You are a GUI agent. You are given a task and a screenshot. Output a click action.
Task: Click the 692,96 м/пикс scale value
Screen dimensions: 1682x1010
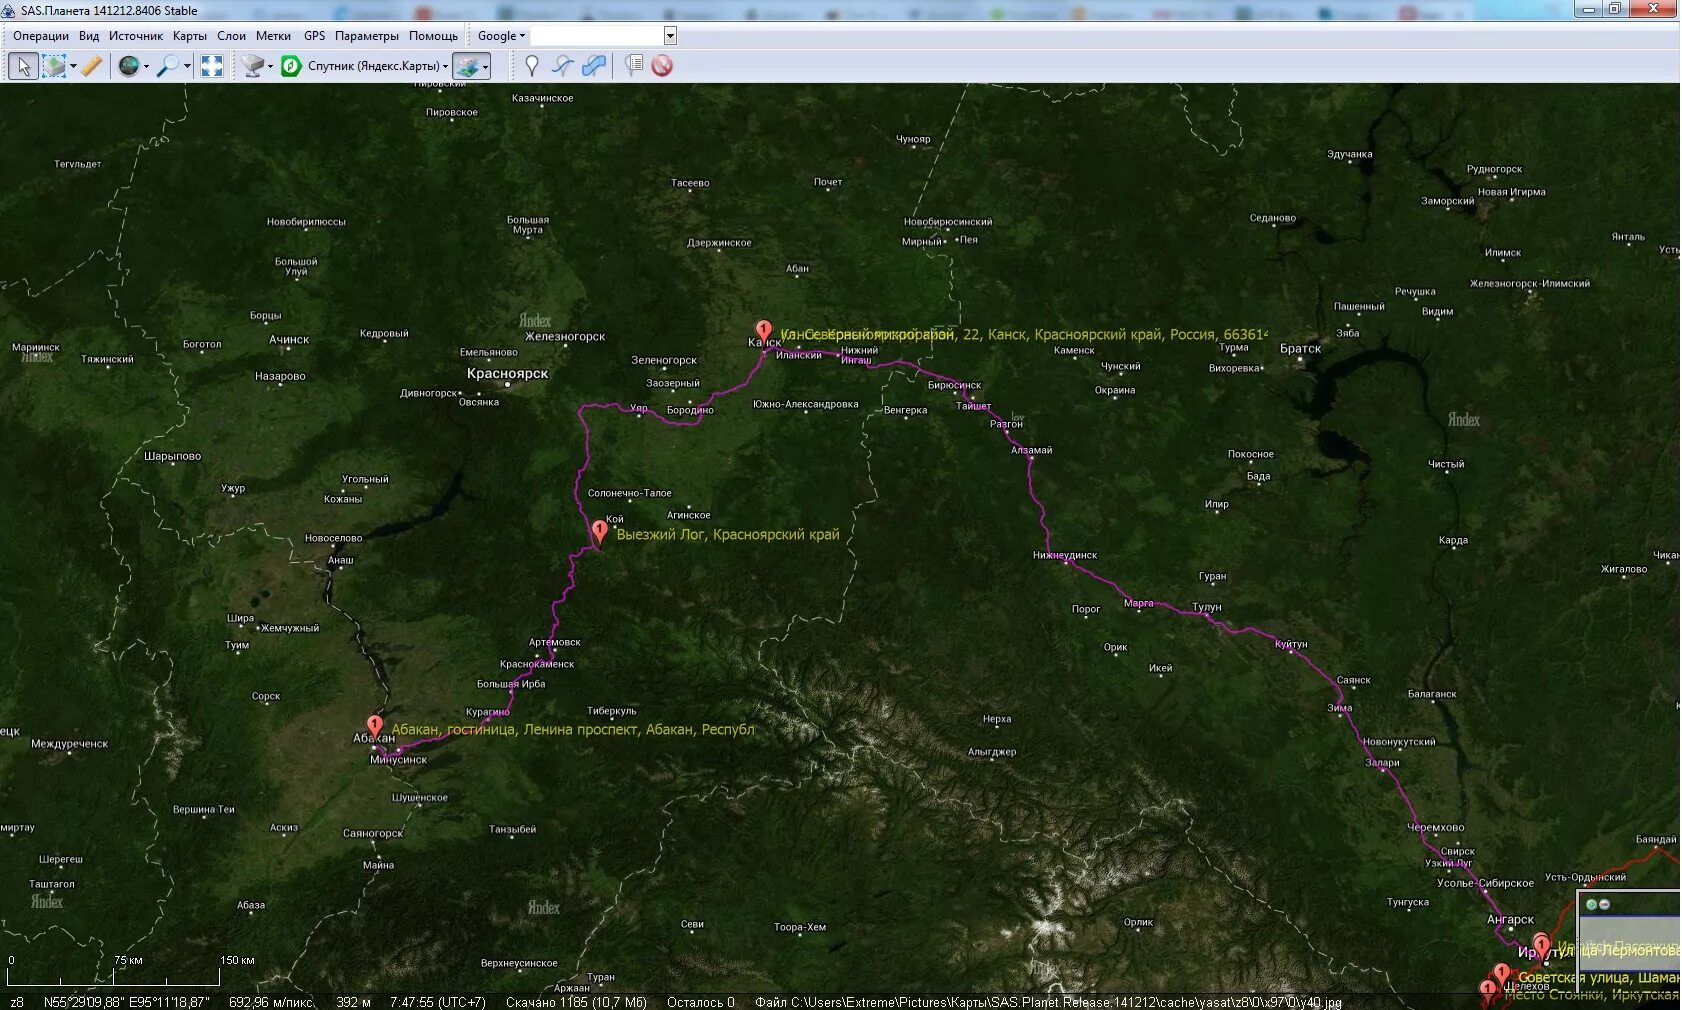coord(271,1002)
